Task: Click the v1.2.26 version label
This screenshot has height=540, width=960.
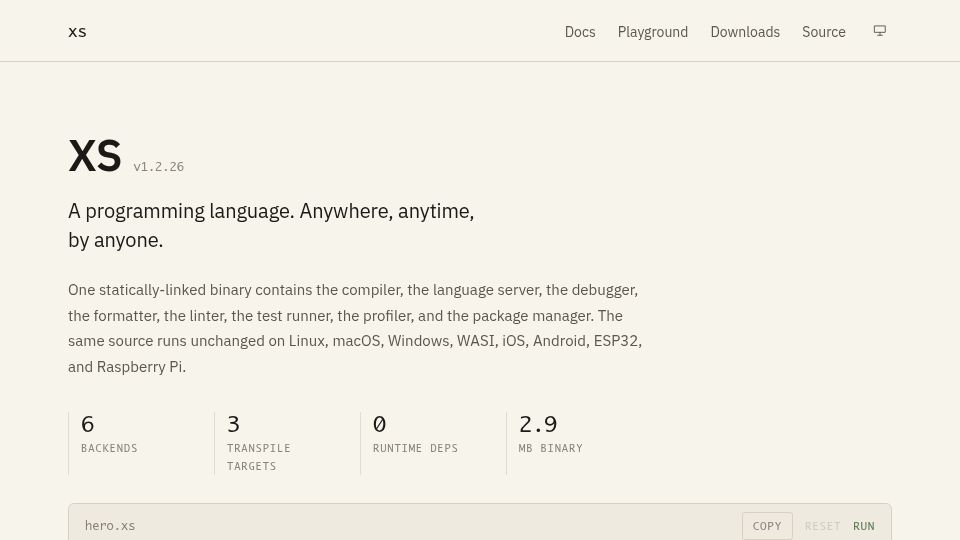Action: coord(159,167)
